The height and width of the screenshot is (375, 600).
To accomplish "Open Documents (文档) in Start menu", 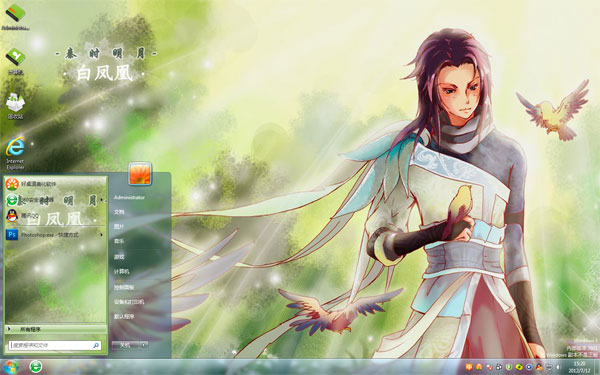I will pyautogui.click(x=119, y=212).
